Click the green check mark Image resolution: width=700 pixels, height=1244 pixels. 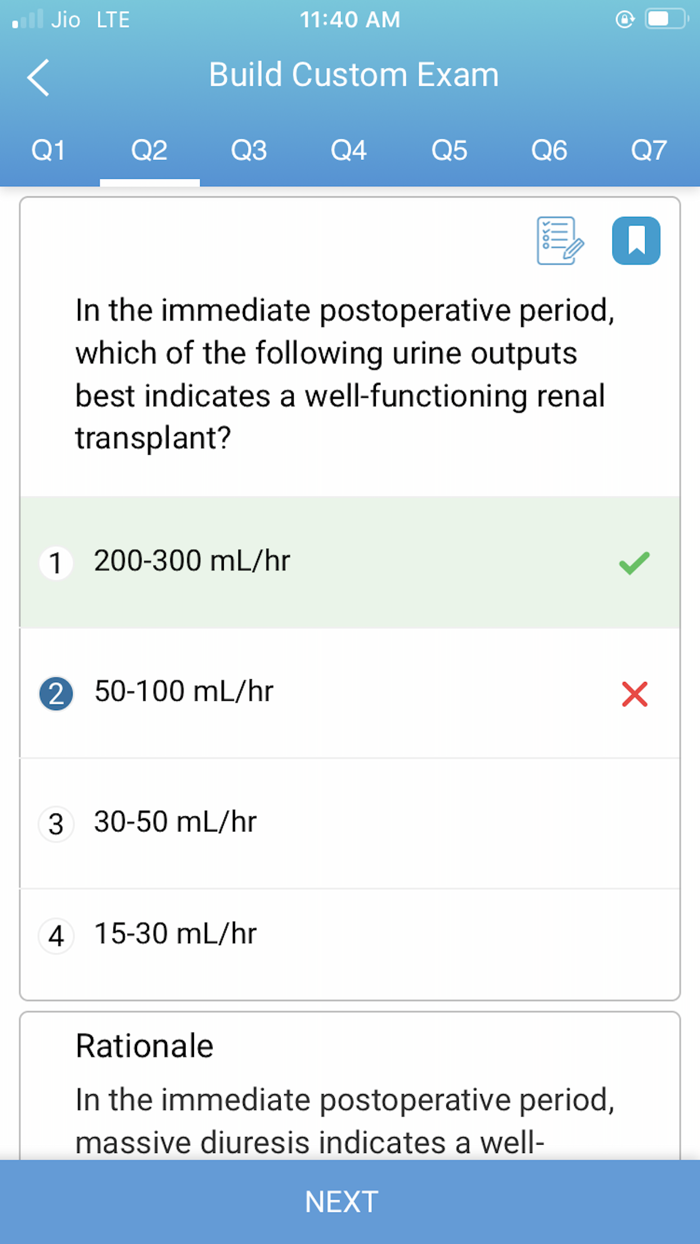click(x=633, y=563)
